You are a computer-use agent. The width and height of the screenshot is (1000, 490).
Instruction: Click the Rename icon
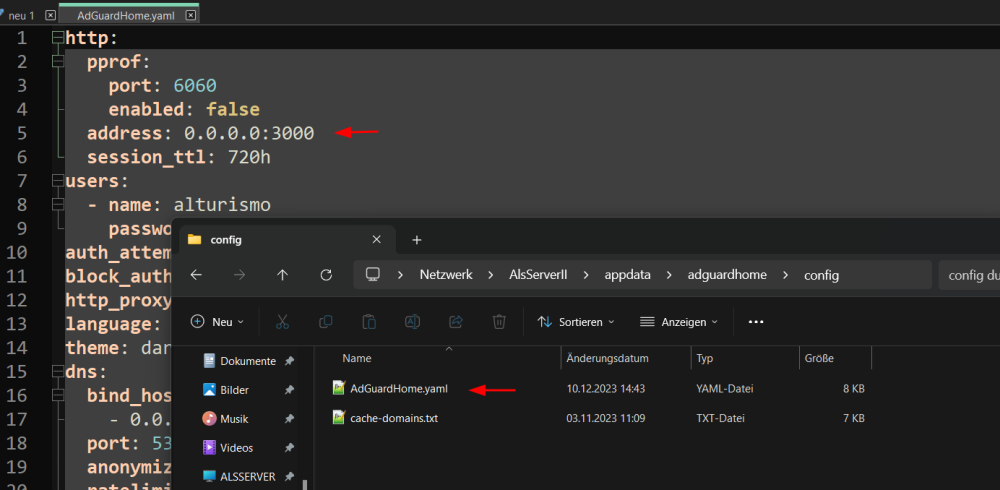[413, 322]
